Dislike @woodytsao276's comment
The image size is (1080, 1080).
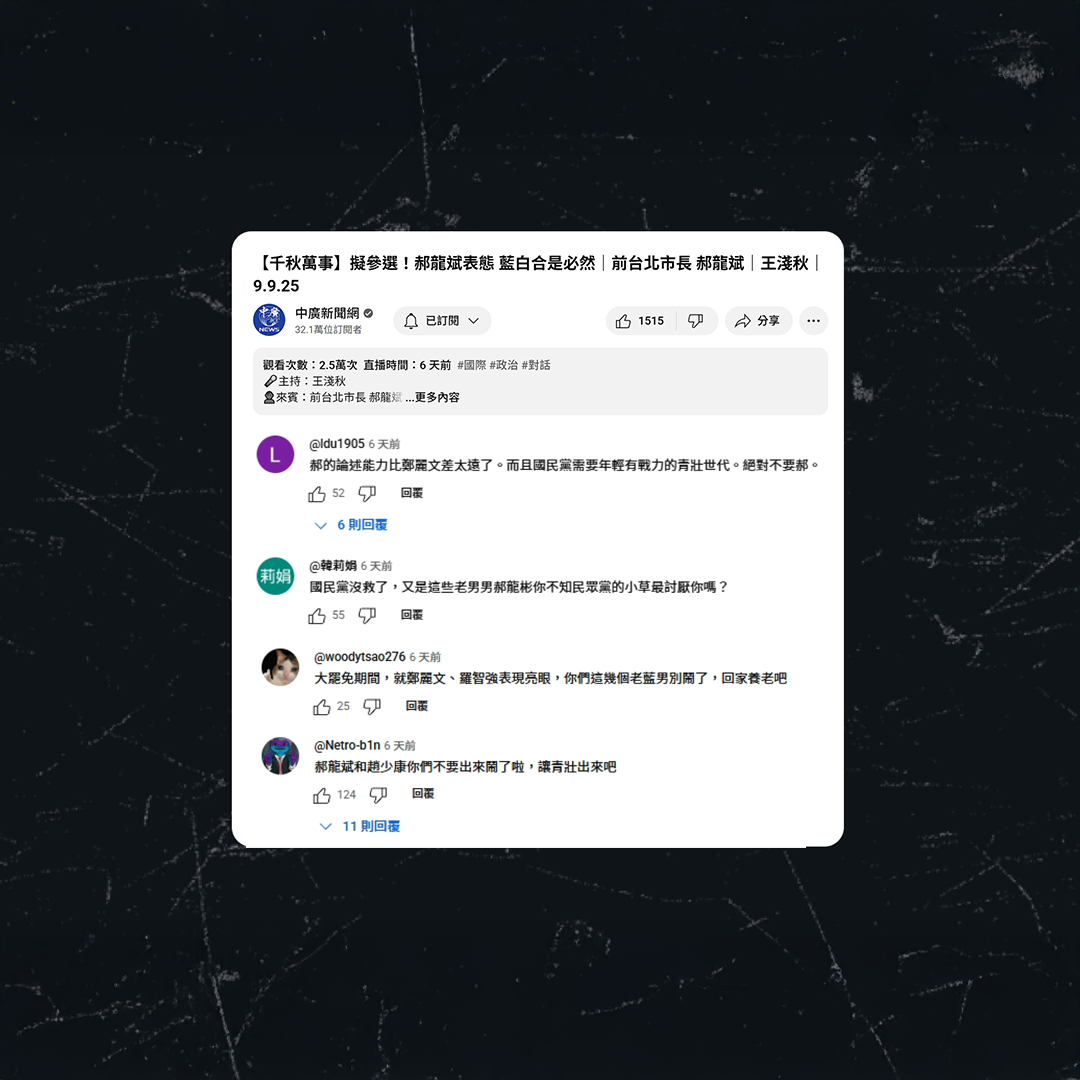tap(372, 707)
